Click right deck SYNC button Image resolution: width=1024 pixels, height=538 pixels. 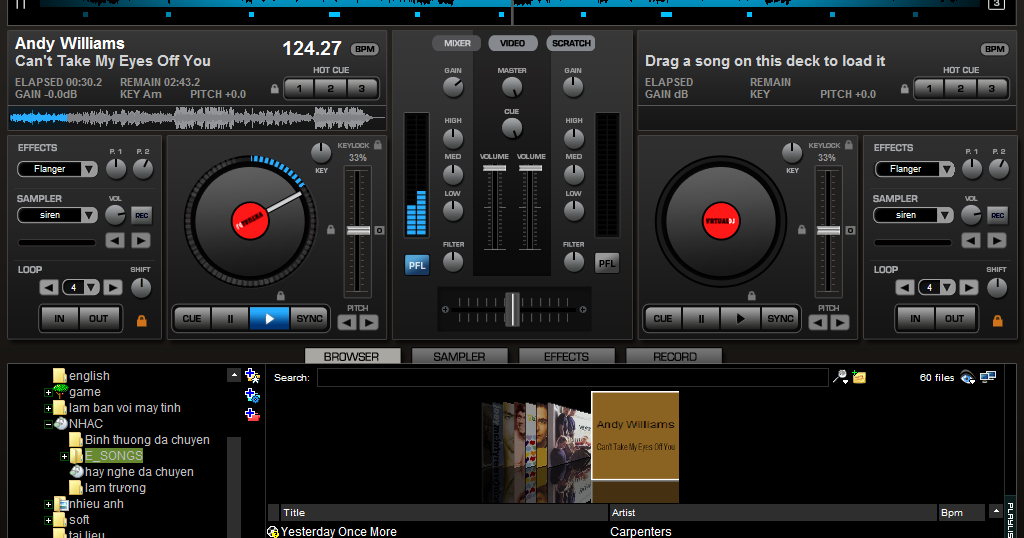780,319
